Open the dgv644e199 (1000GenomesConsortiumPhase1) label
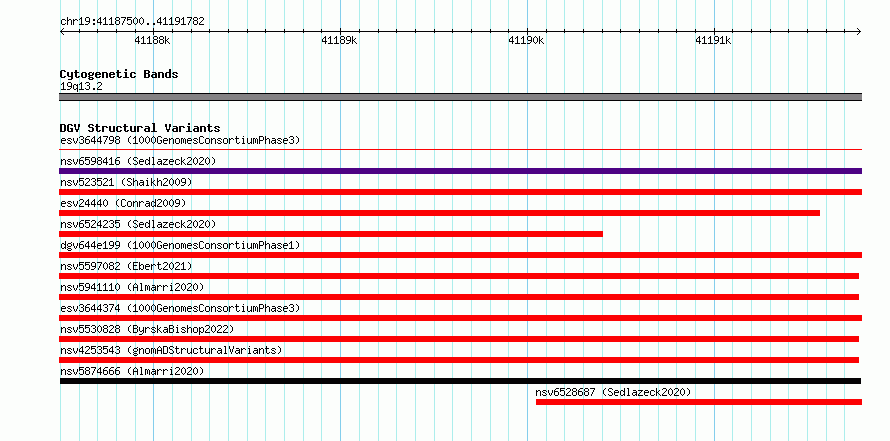The width and height of the screenshot is (890, 441). (180, 245)
